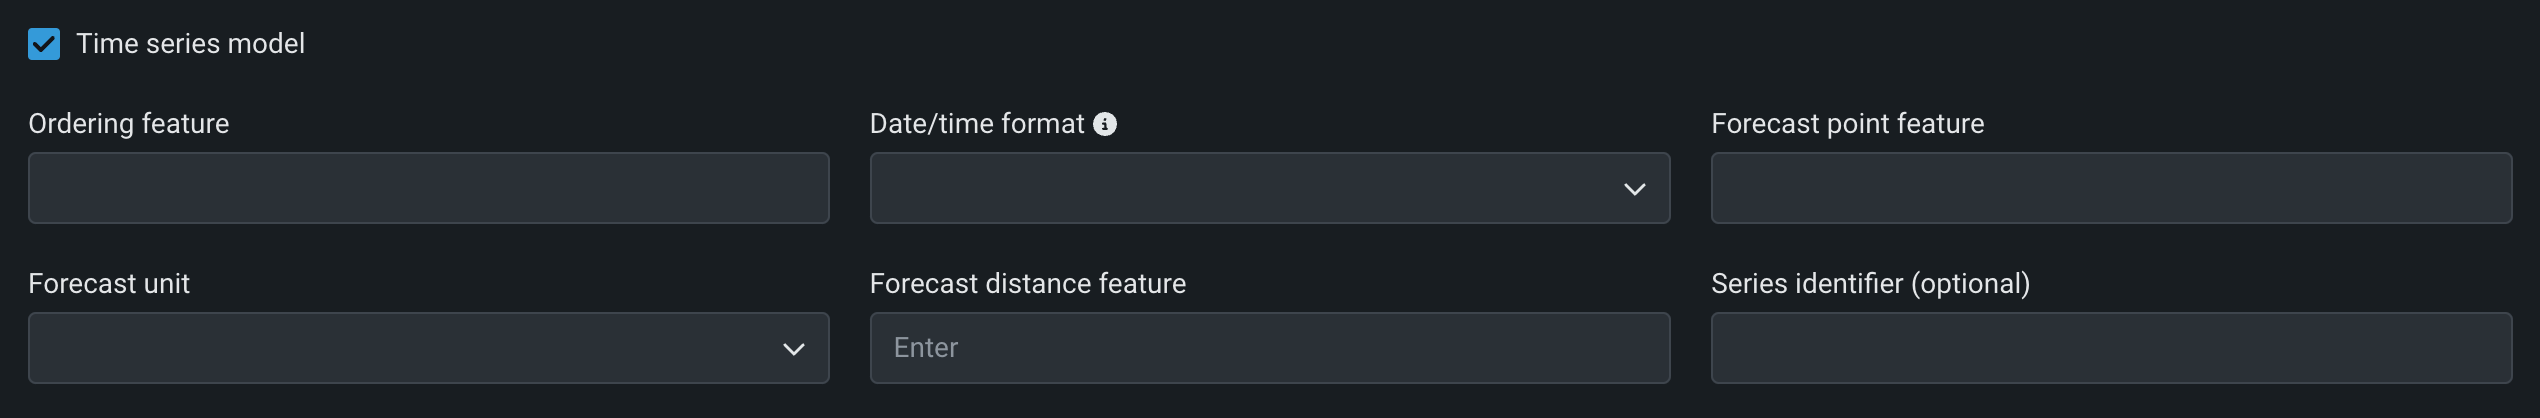Screen dimensions: 2540x418
Task: Click the Forecast unit label
Action: 109,284
